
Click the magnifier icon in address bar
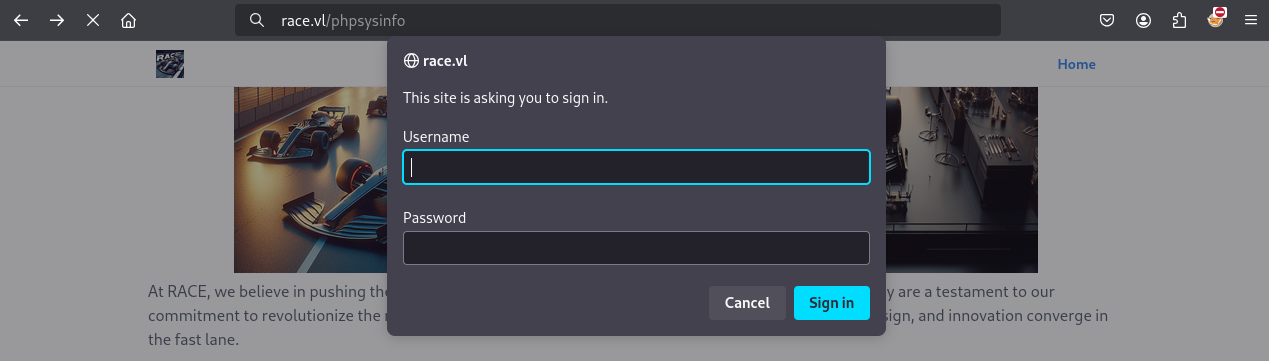[x=257, y=20]
